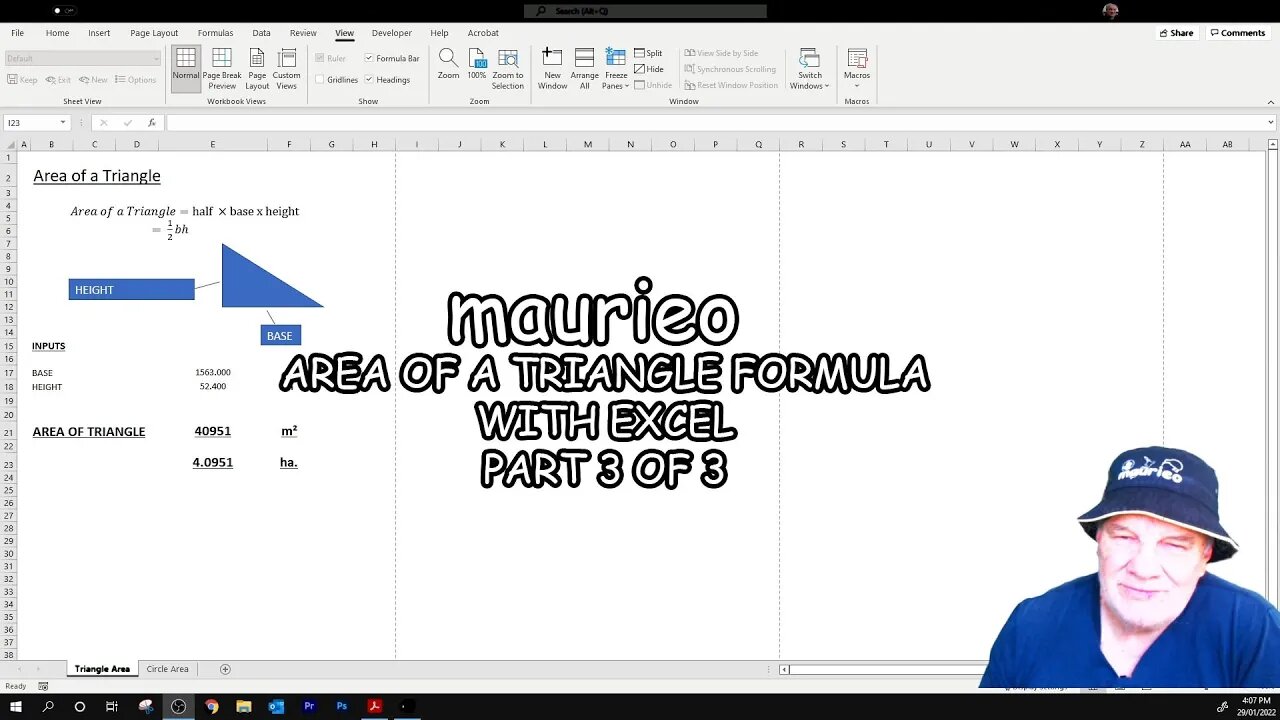Open the Zoom dialog

(448, 65)
